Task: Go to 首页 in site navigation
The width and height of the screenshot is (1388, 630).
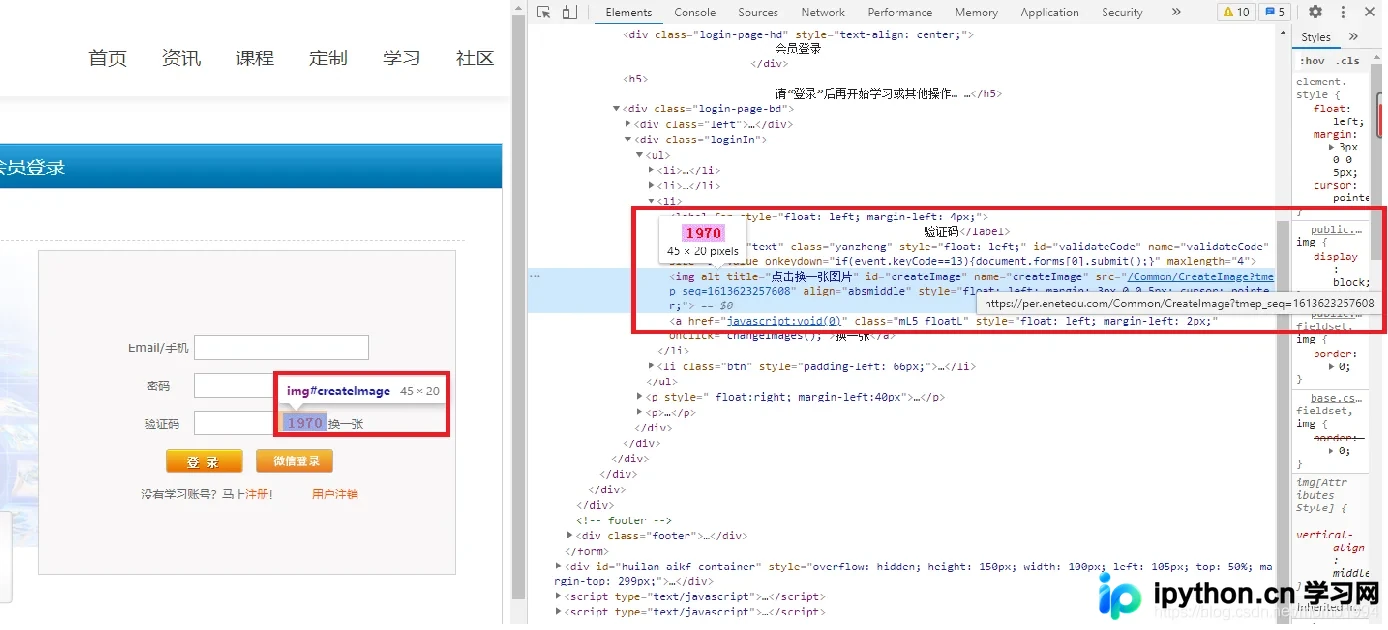Action: tap(108, 58)
